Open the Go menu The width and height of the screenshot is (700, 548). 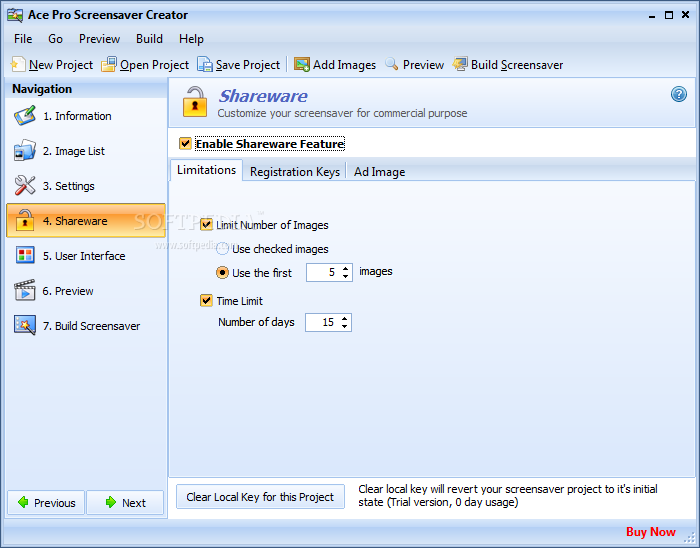tap(55, 39)
